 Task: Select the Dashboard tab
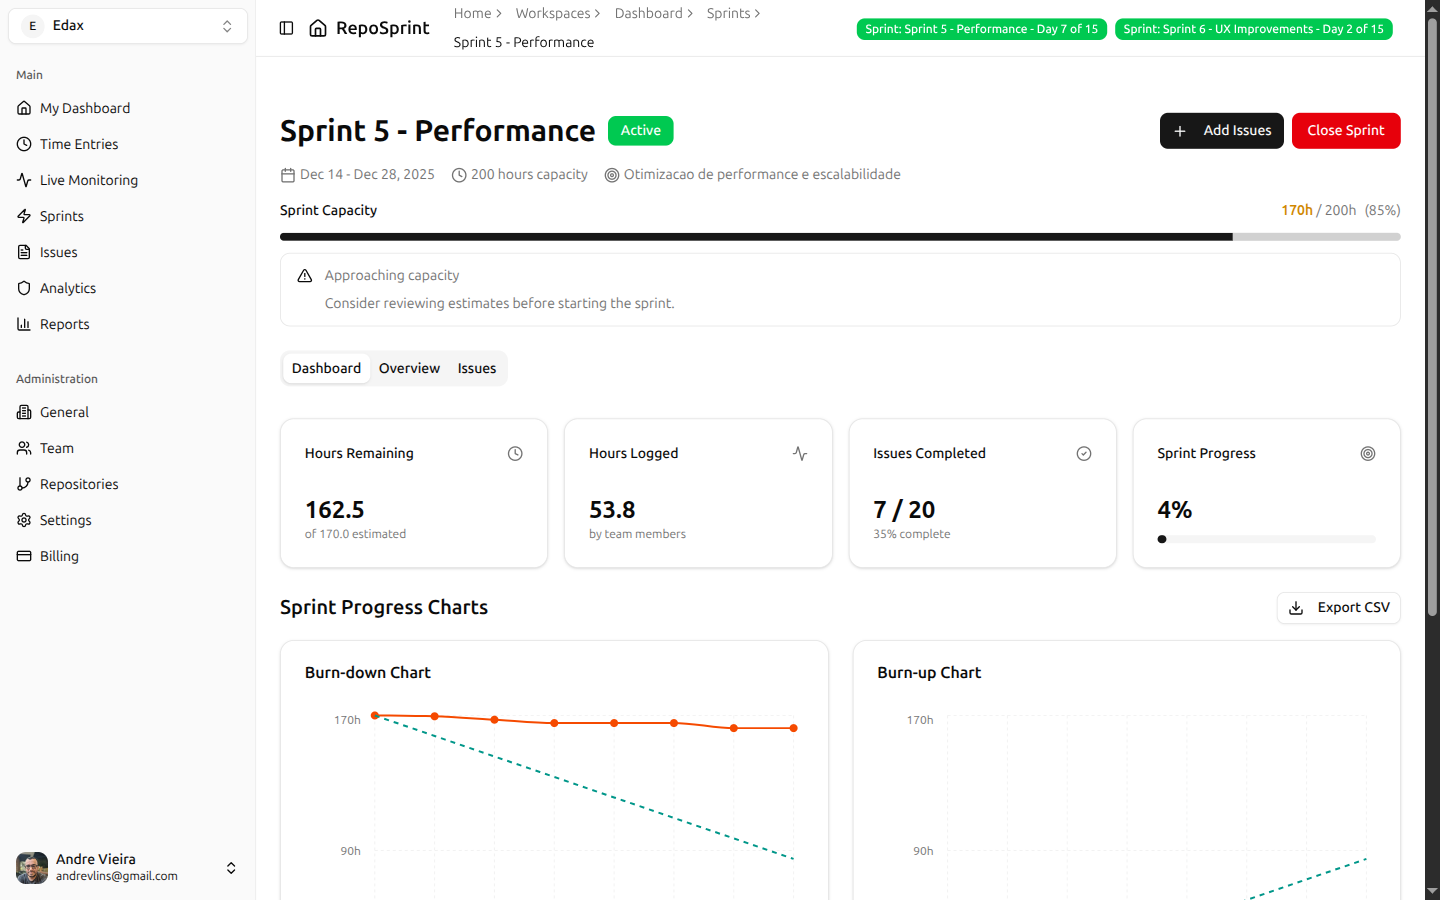click(326, 368)
